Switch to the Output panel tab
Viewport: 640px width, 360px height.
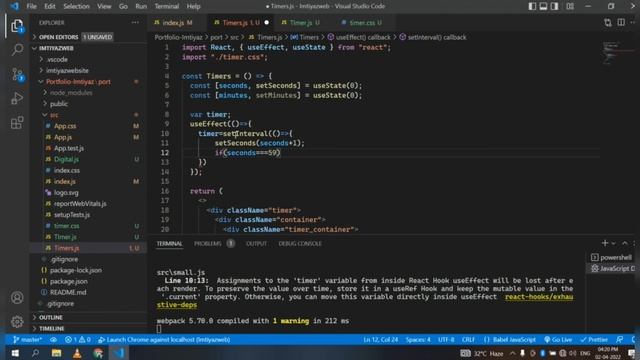pos(256,243)
